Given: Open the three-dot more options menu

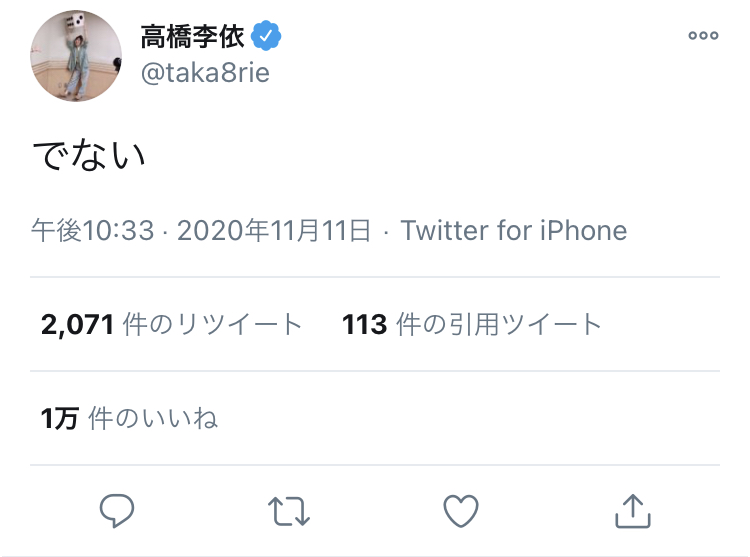Looking at the screenshot, I should 703,36.
